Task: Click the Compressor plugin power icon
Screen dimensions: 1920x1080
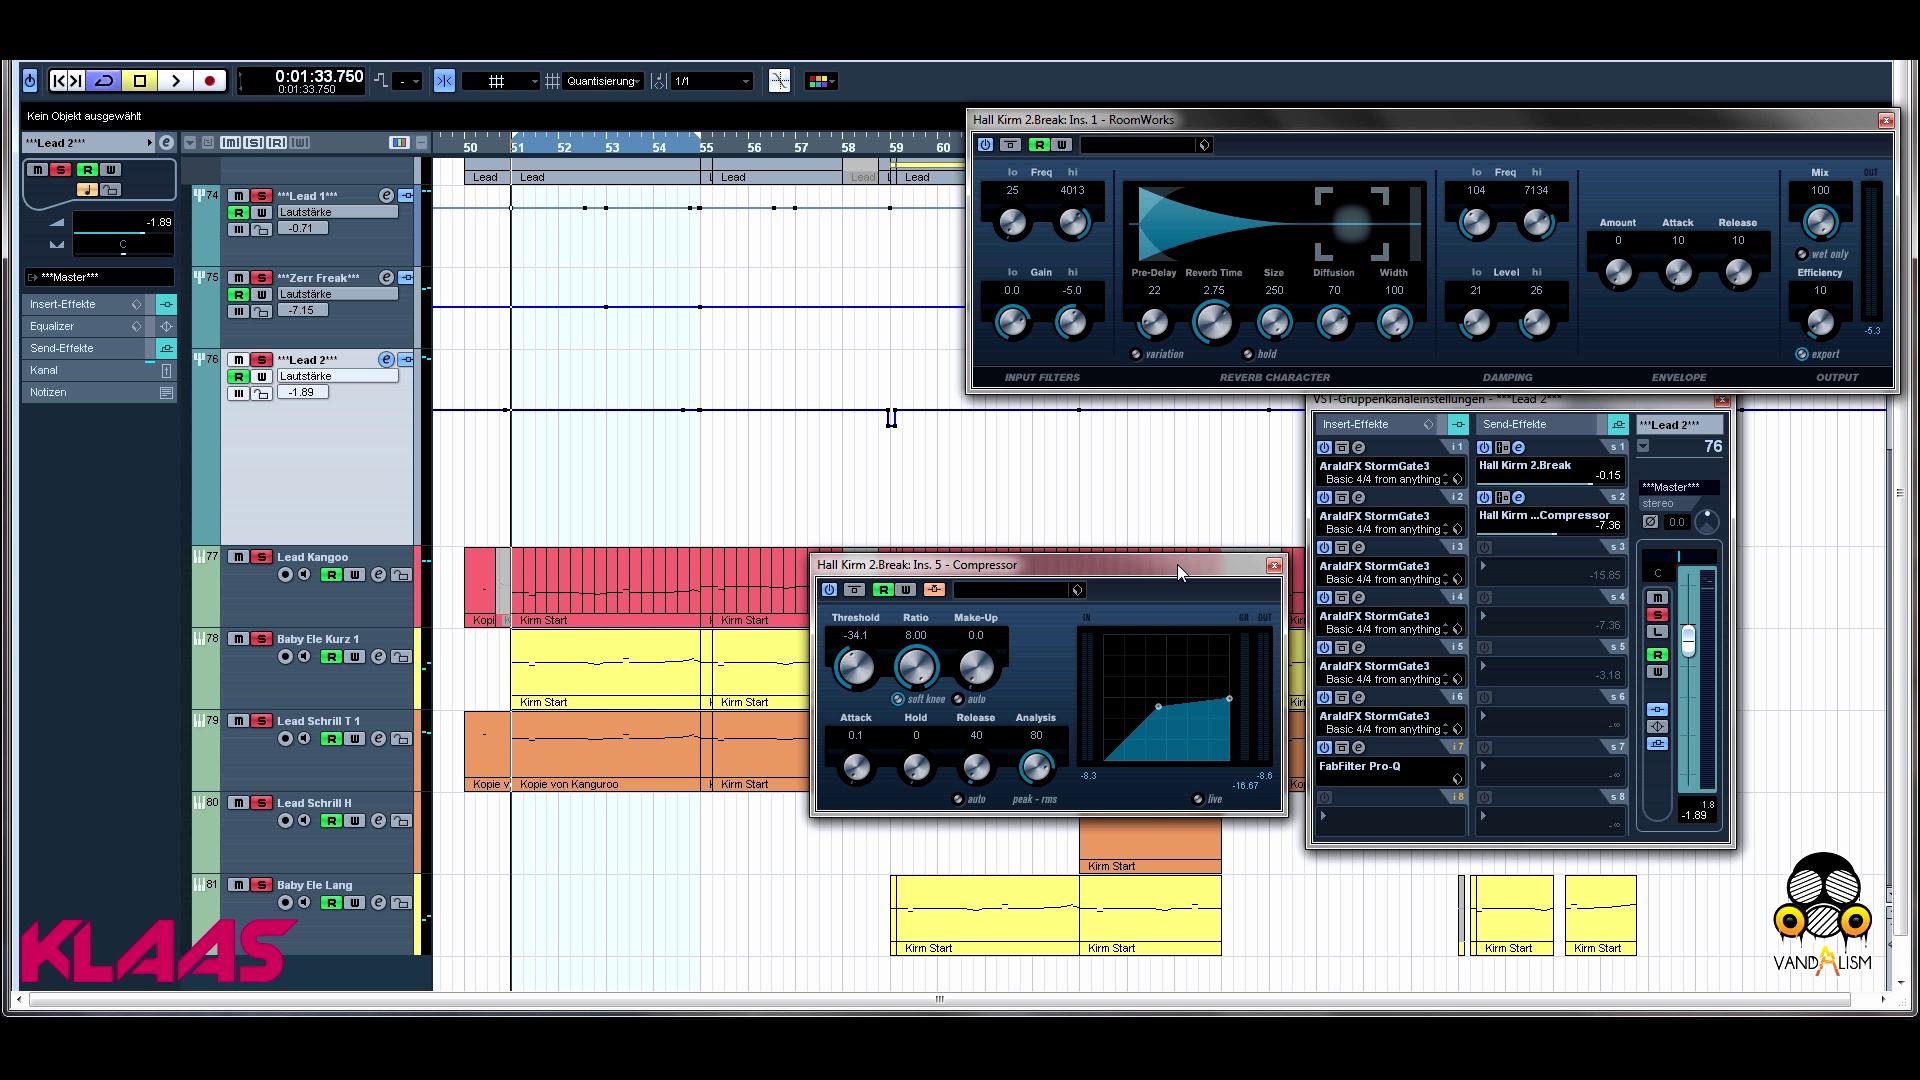Action: pyautogui.click(x=829, y=590)
